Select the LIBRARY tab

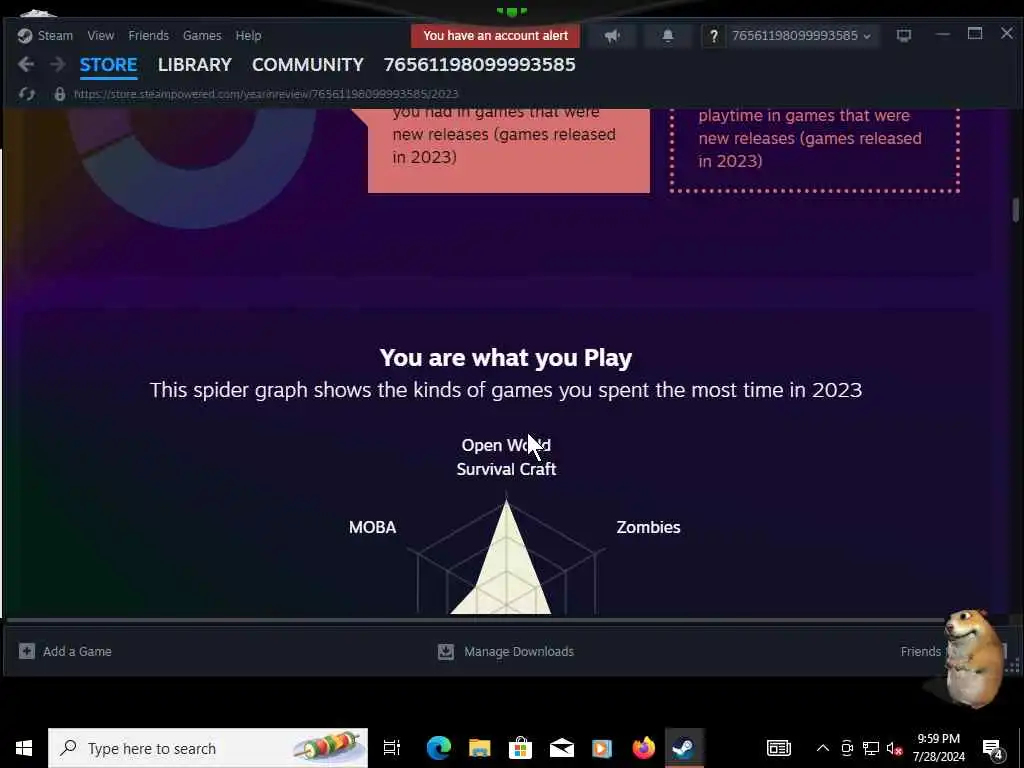tap(195, 65)
